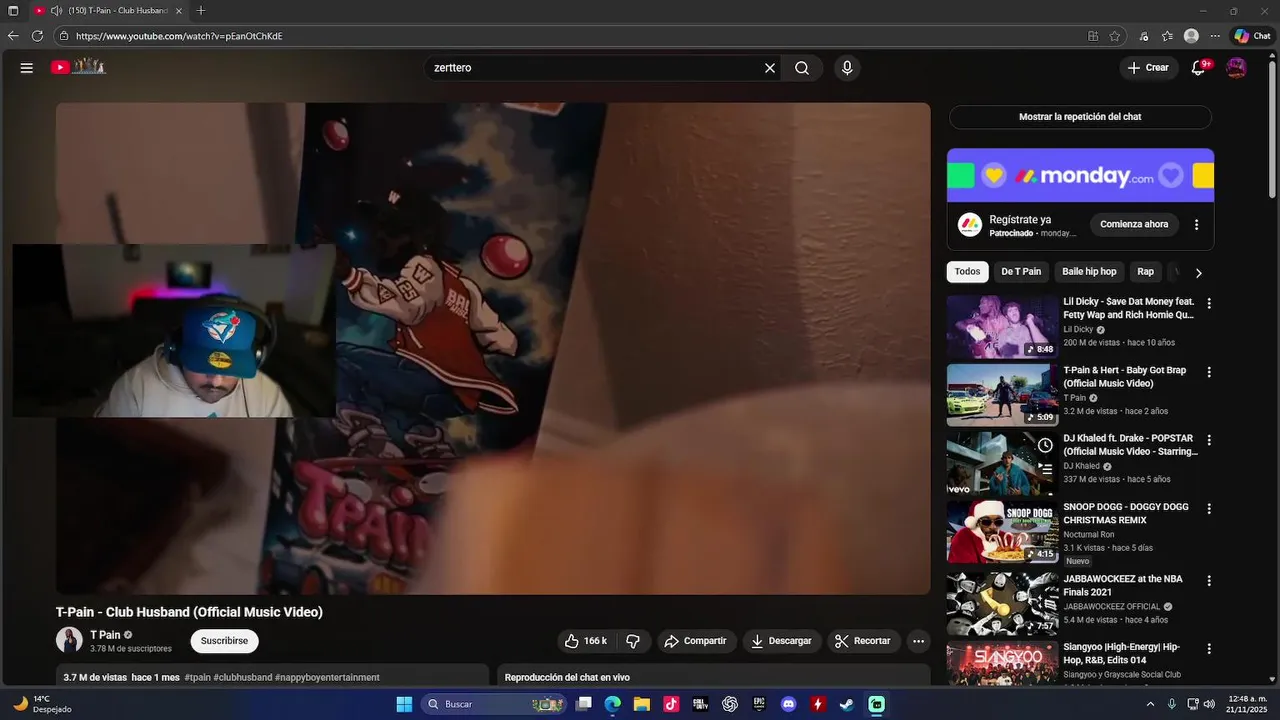
Task: Click the Descargar button
Action: pyautogui.click(x=781, y=641)
